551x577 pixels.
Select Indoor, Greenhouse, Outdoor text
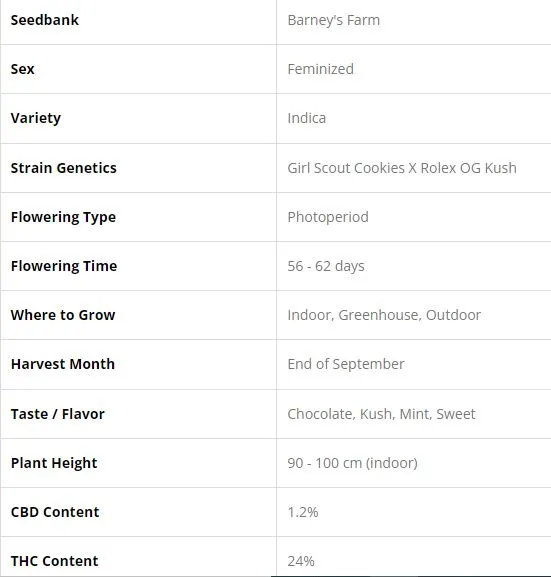(384, 315)
